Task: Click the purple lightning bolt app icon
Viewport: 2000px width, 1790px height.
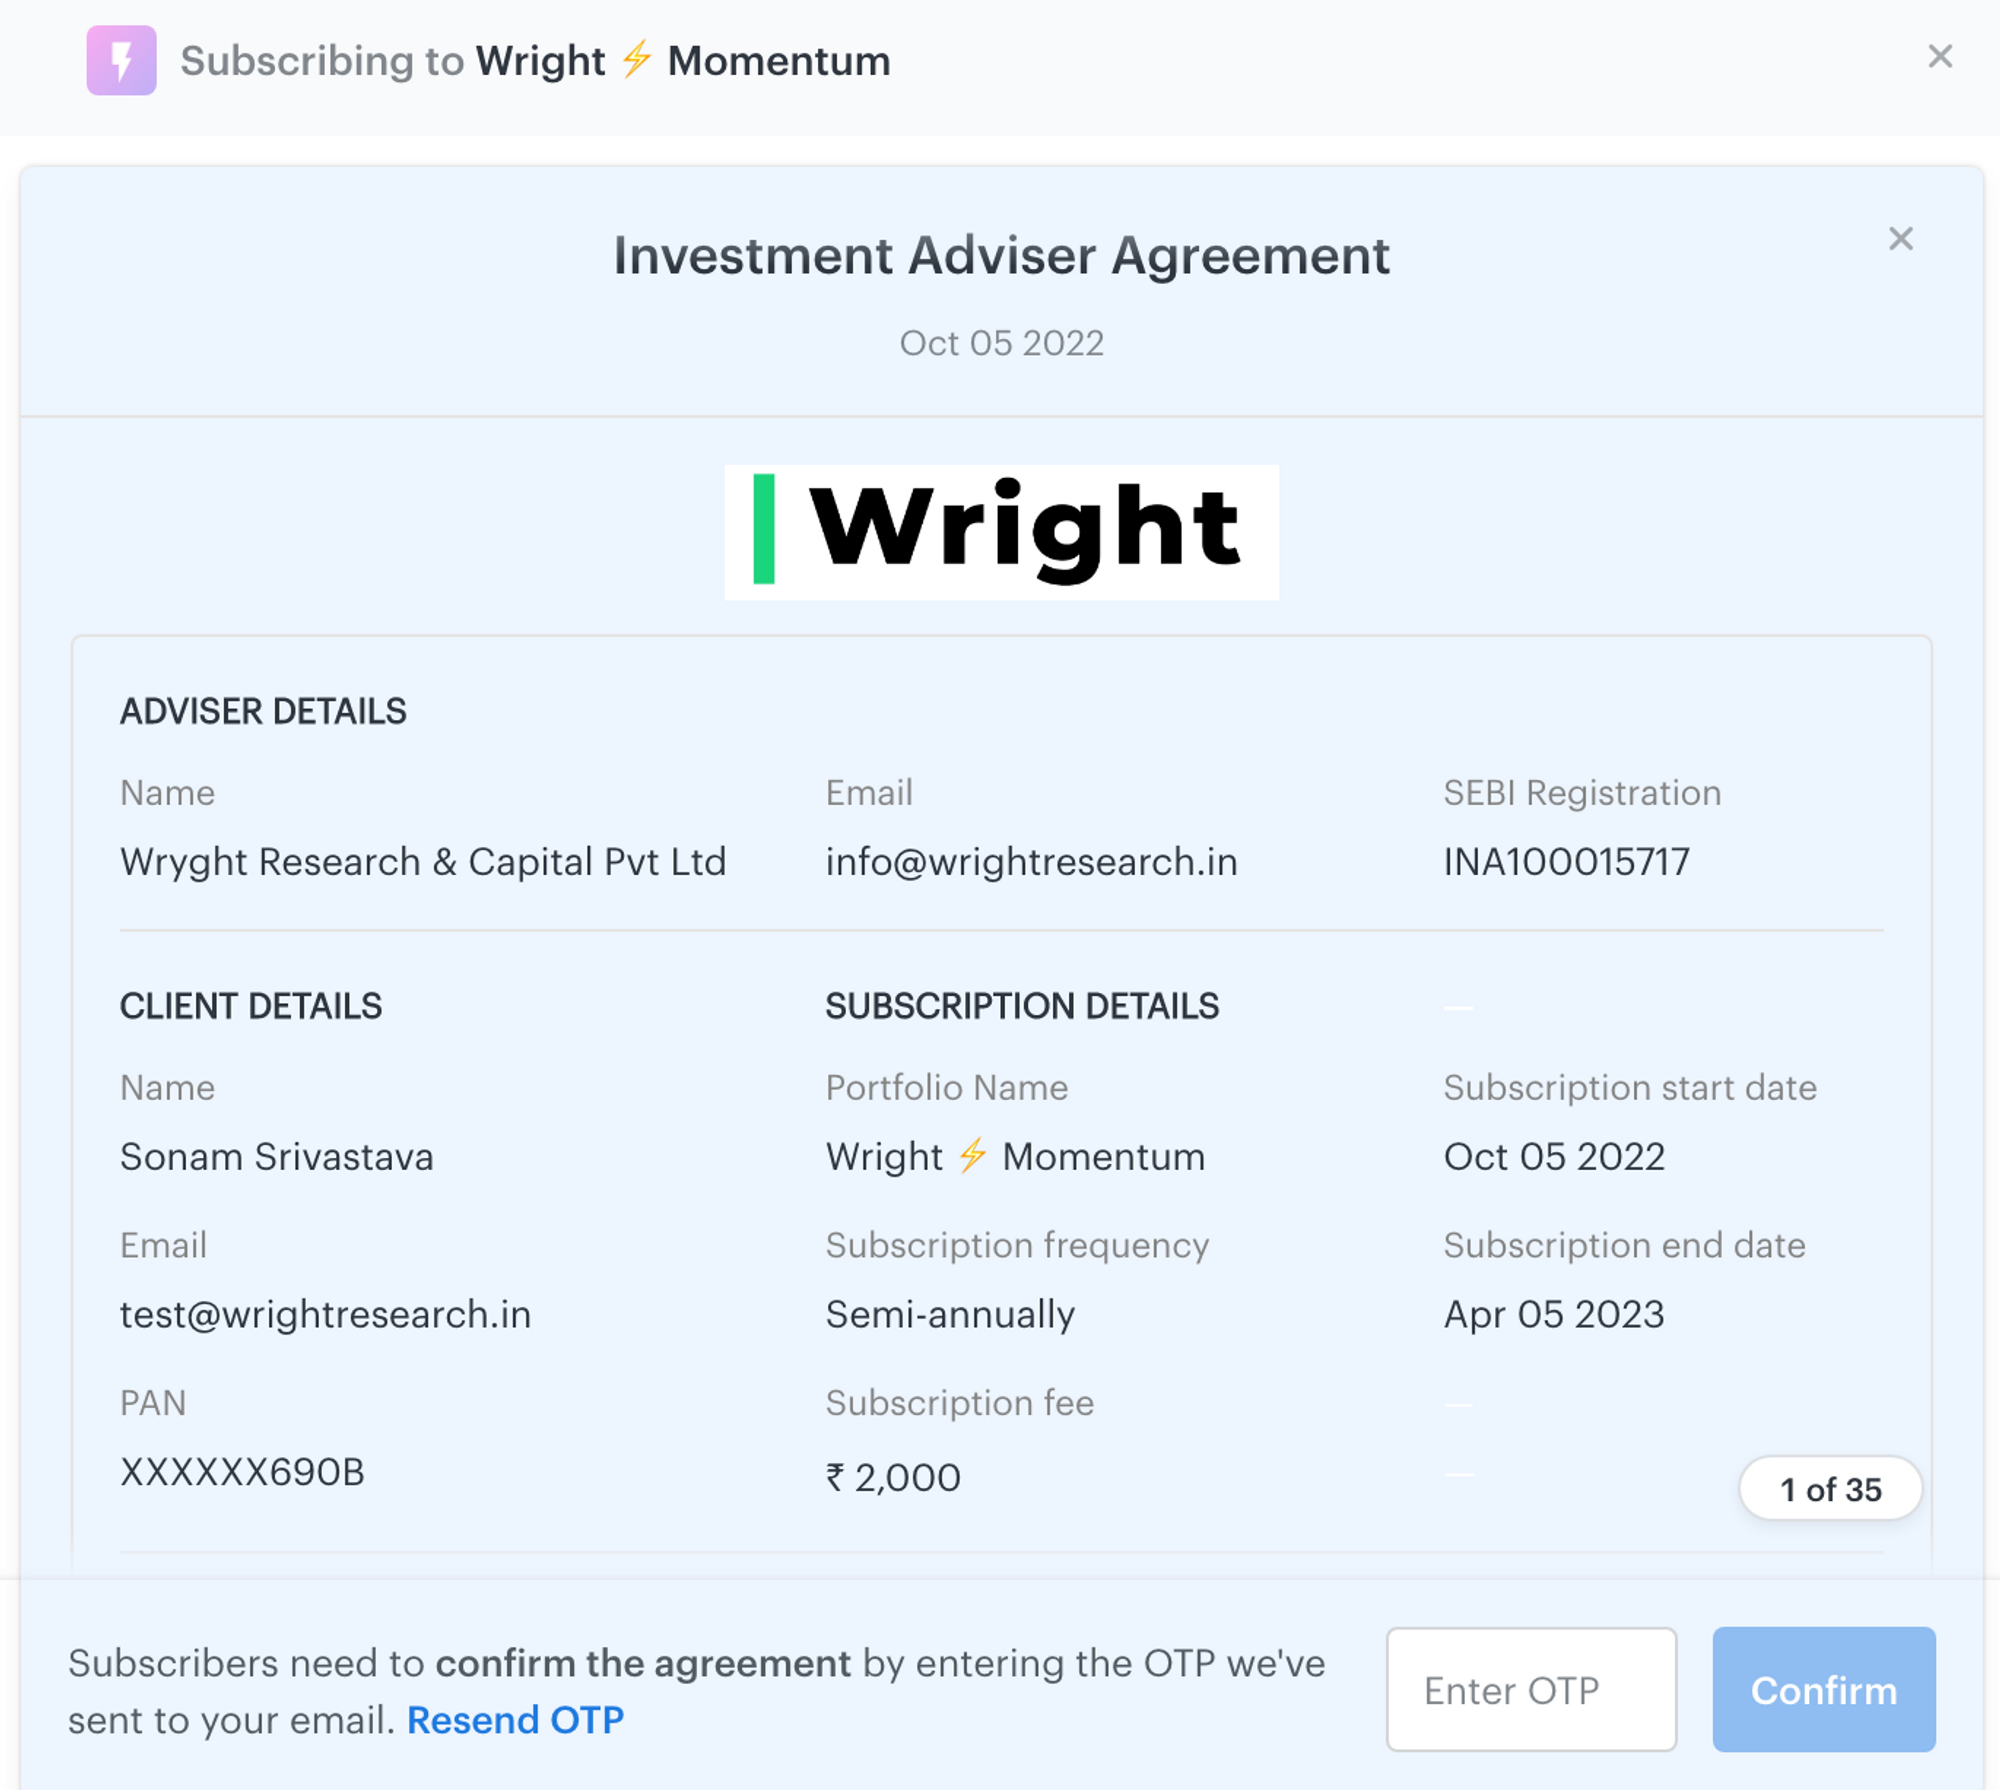Action: point(121,60)
